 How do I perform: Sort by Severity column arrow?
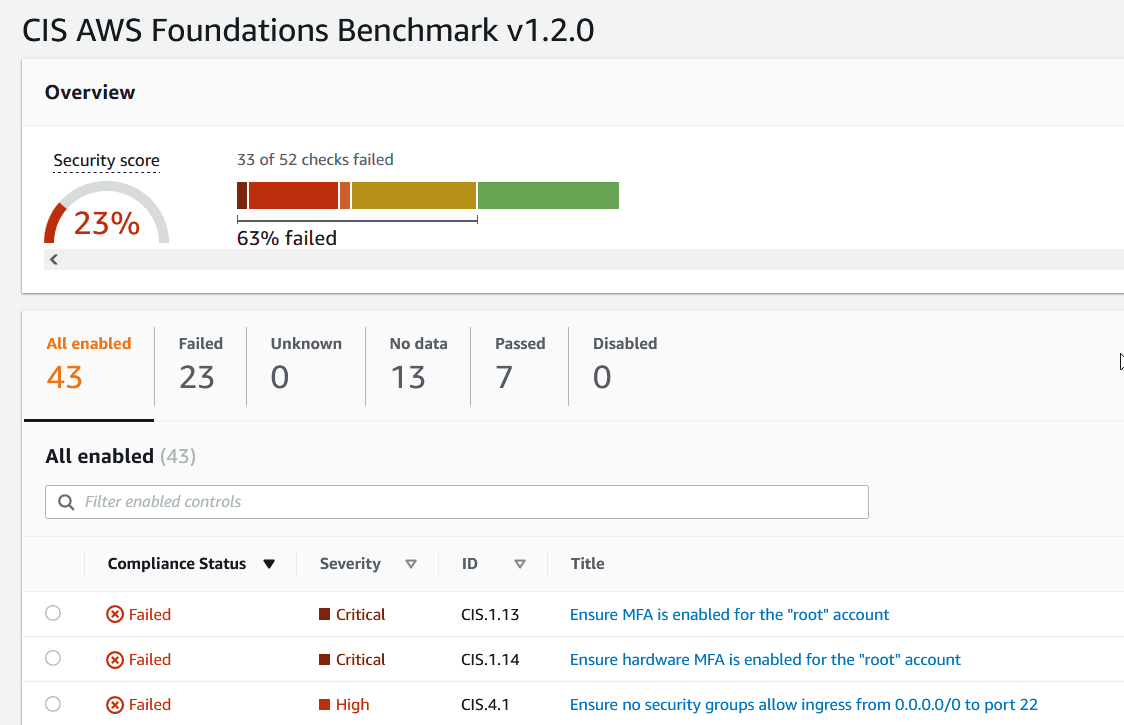(411, 564)
